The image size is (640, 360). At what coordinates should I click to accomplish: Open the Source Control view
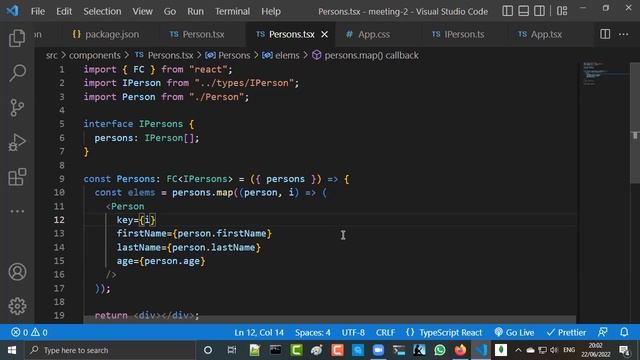(x=17, y=108)
